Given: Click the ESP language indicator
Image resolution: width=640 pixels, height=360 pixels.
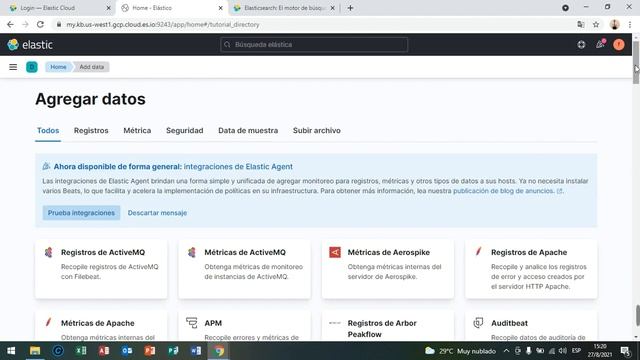Looking at the screenshot, I should point(576,351).
